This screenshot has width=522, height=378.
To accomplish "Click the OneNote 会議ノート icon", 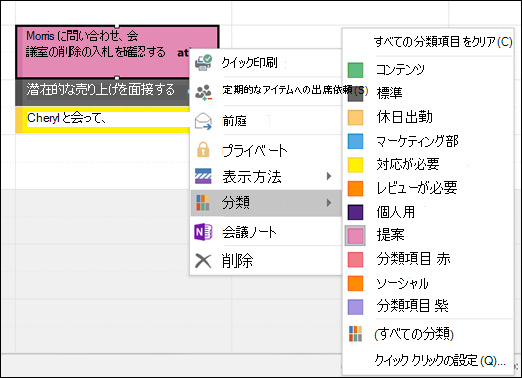I will click(x=203, y=232).
